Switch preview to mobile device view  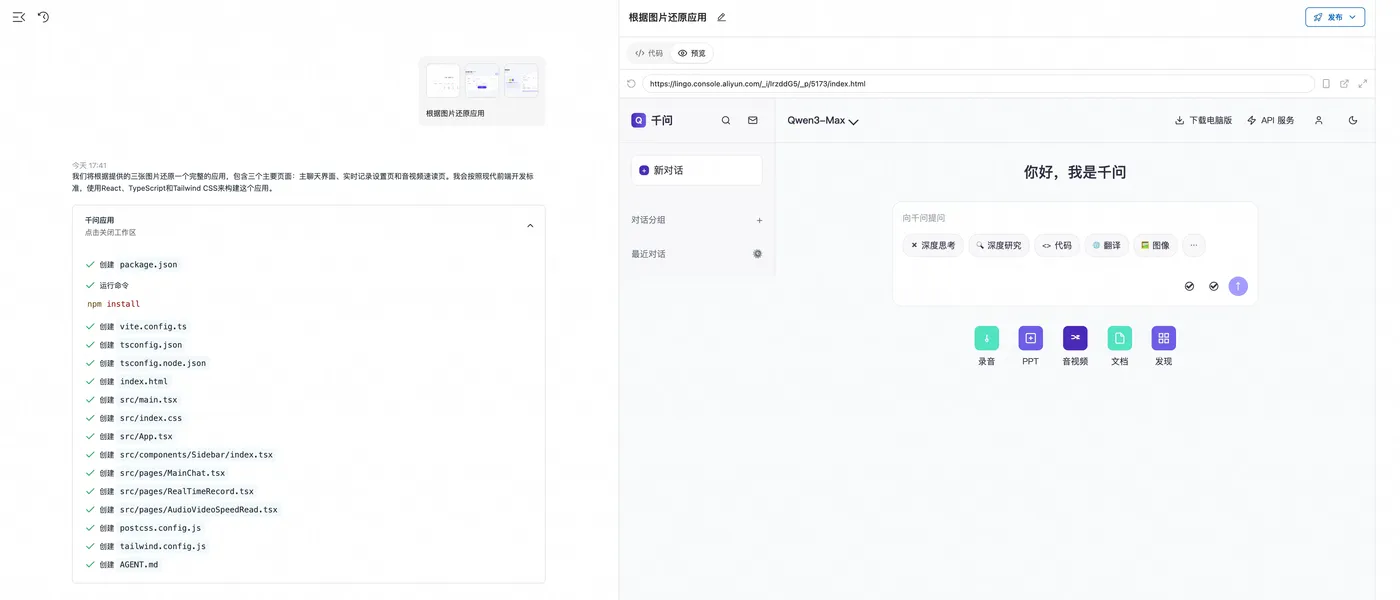coord(1326,84)
